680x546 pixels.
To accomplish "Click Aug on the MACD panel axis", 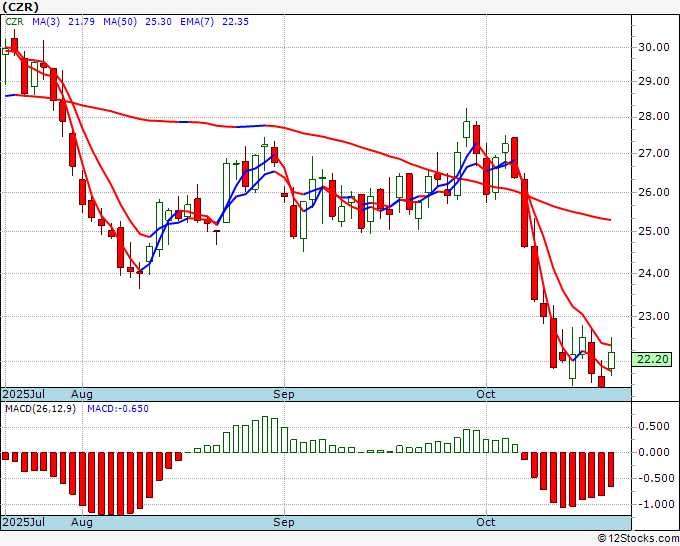I will click(82, 522).
